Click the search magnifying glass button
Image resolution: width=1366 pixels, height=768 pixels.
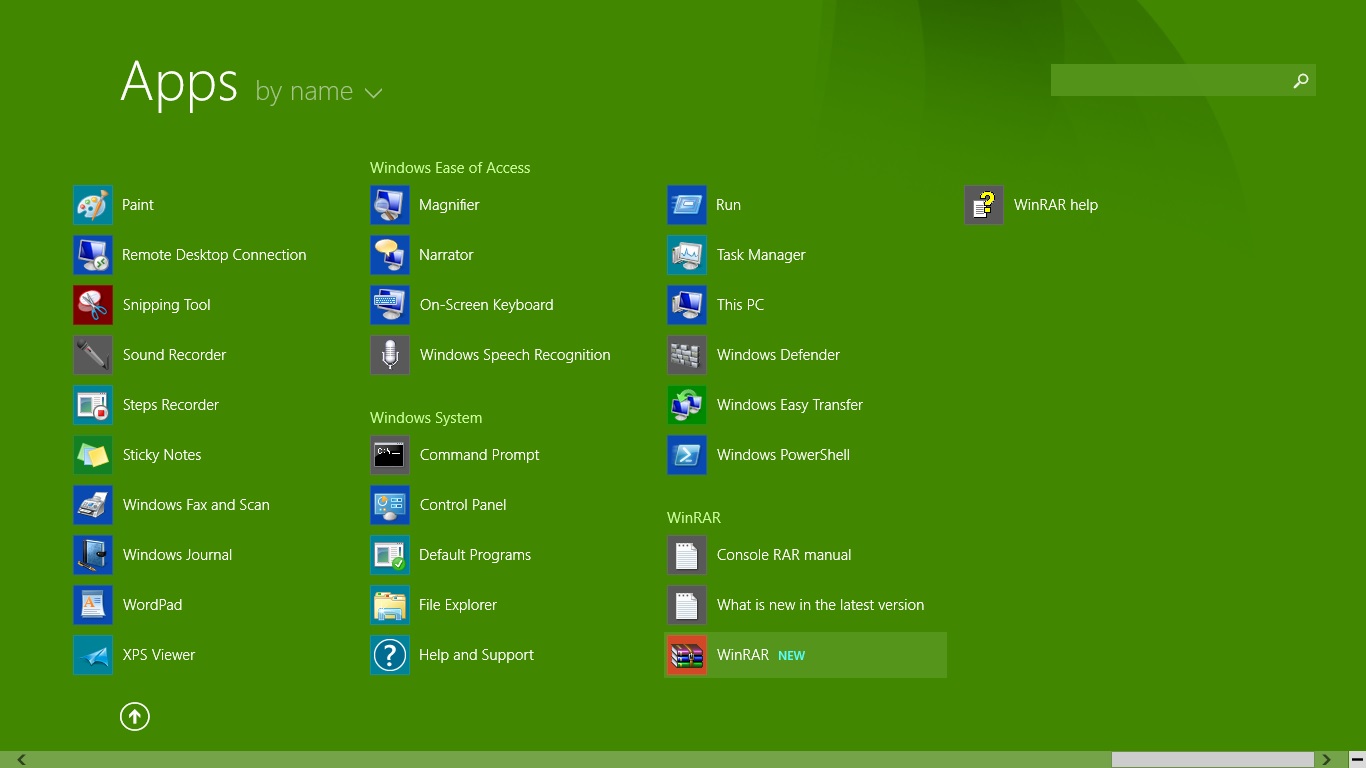(1301, 80)
